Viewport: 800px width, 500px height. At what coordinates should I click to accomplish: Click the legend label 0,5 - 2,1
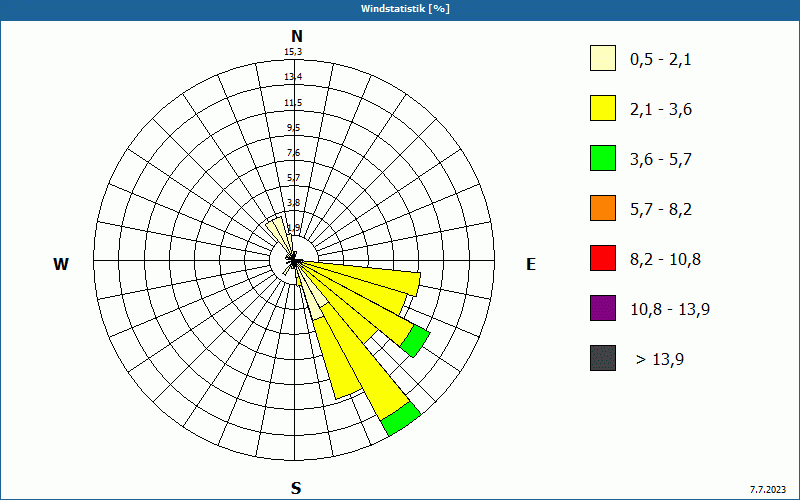(661, 60)
